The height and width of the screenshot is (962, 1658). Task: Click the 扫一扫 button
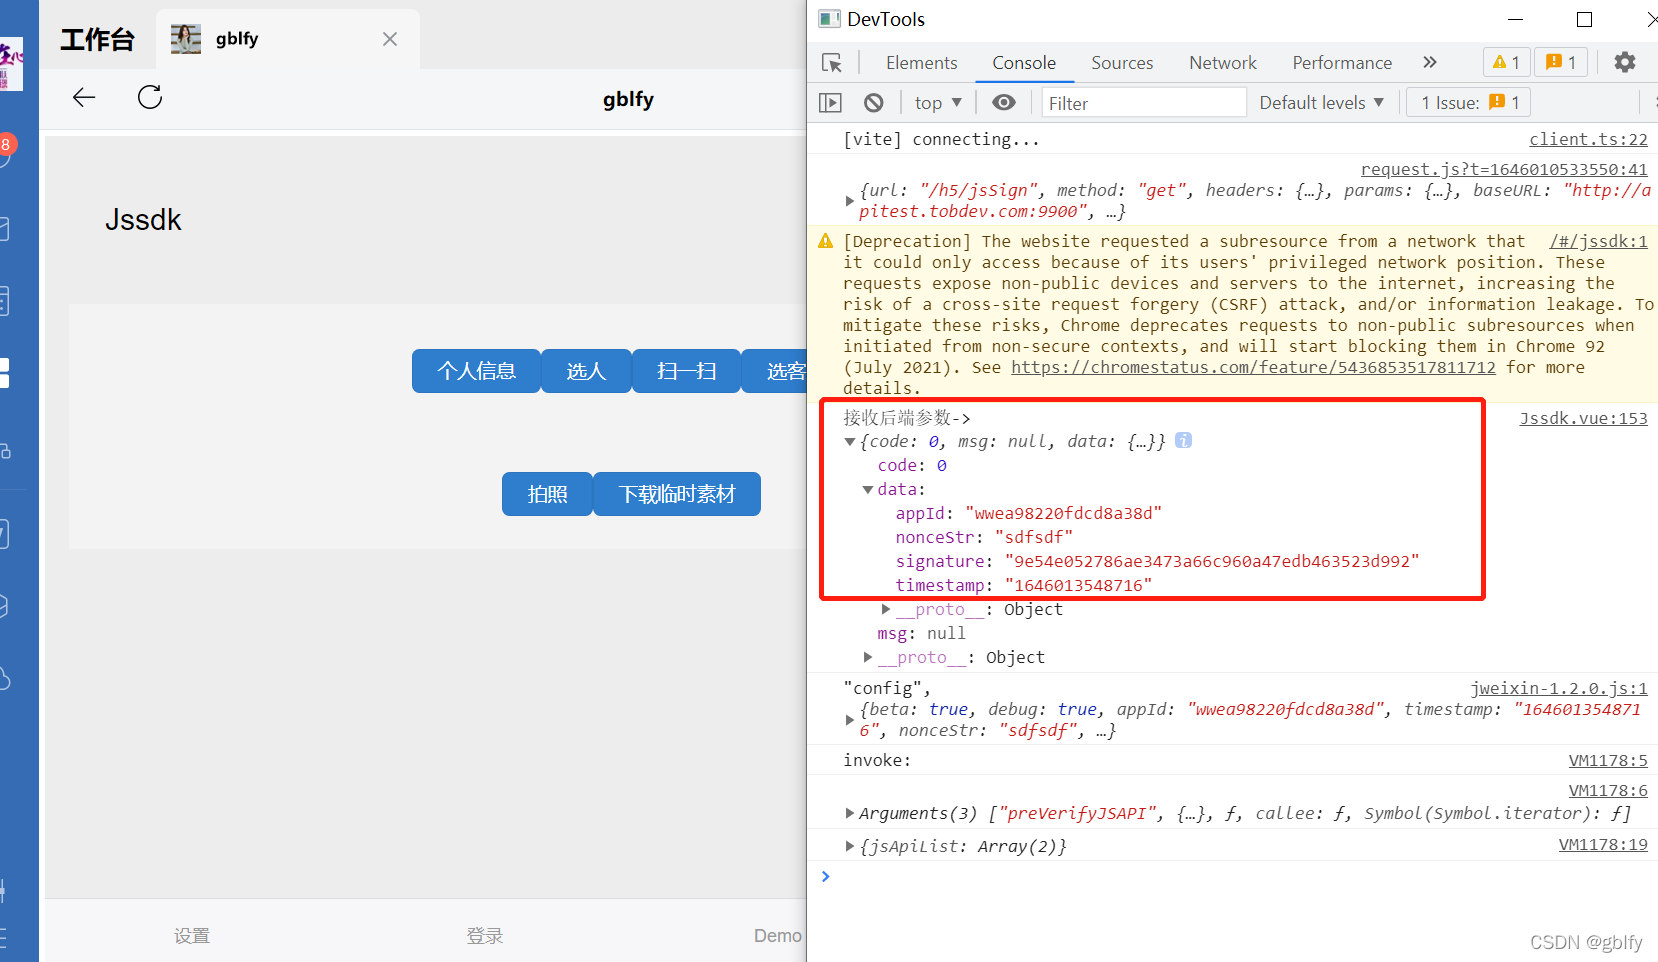[x=686, y=371]
